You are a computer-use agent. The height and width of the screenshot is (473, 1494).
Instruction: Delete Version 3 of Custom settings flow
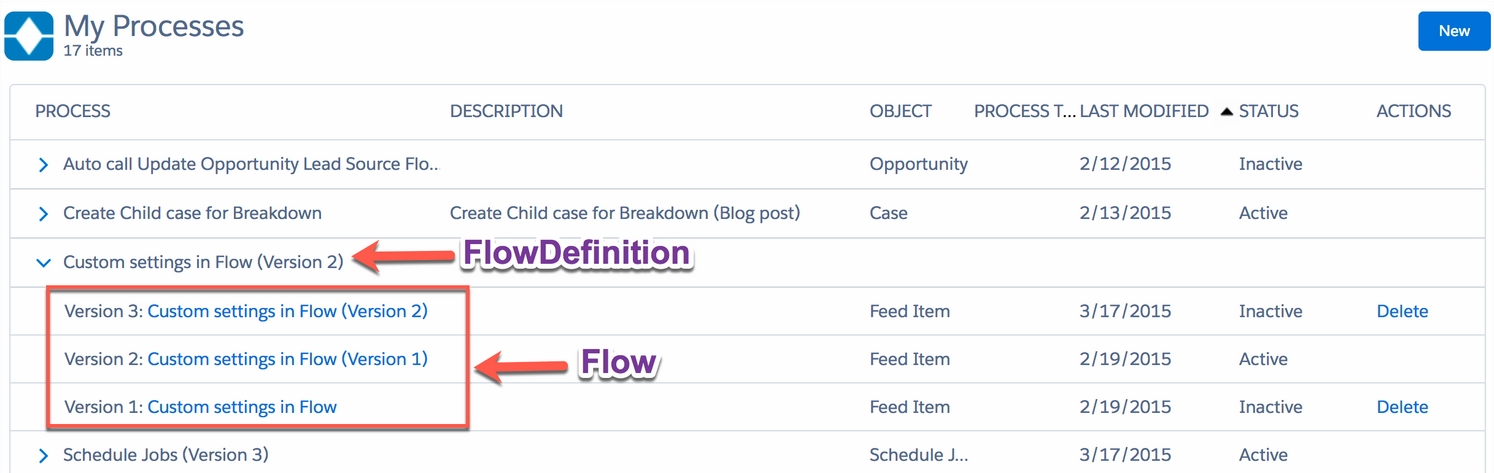coord(1402,311)
